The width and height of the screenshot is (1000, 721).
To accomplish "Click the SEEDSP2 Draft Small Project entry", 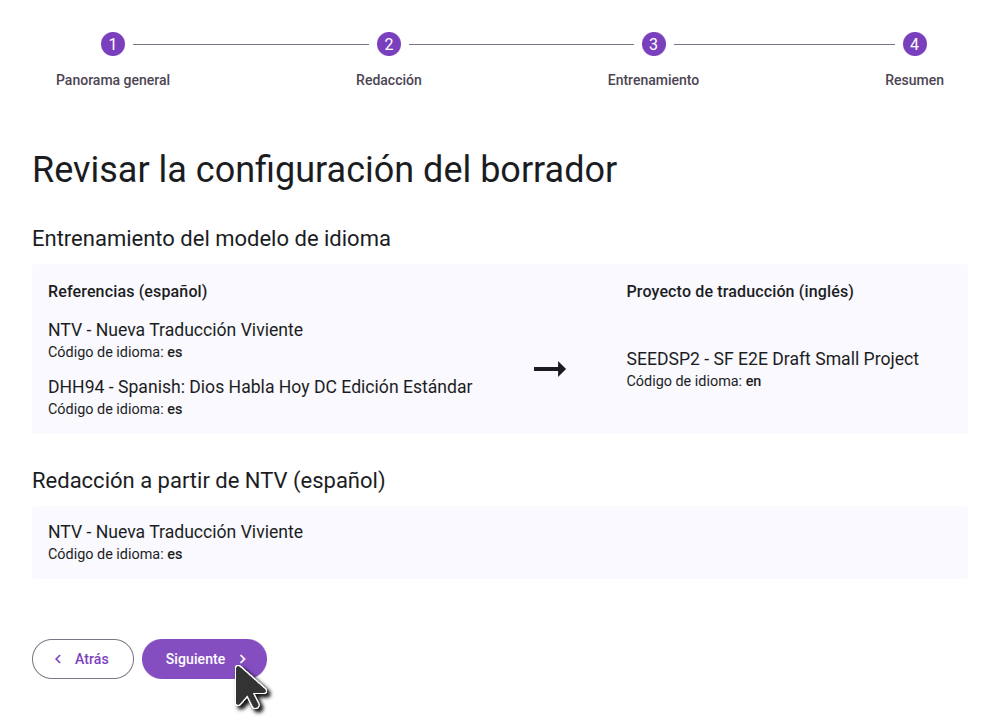I will tap(772, 359).
